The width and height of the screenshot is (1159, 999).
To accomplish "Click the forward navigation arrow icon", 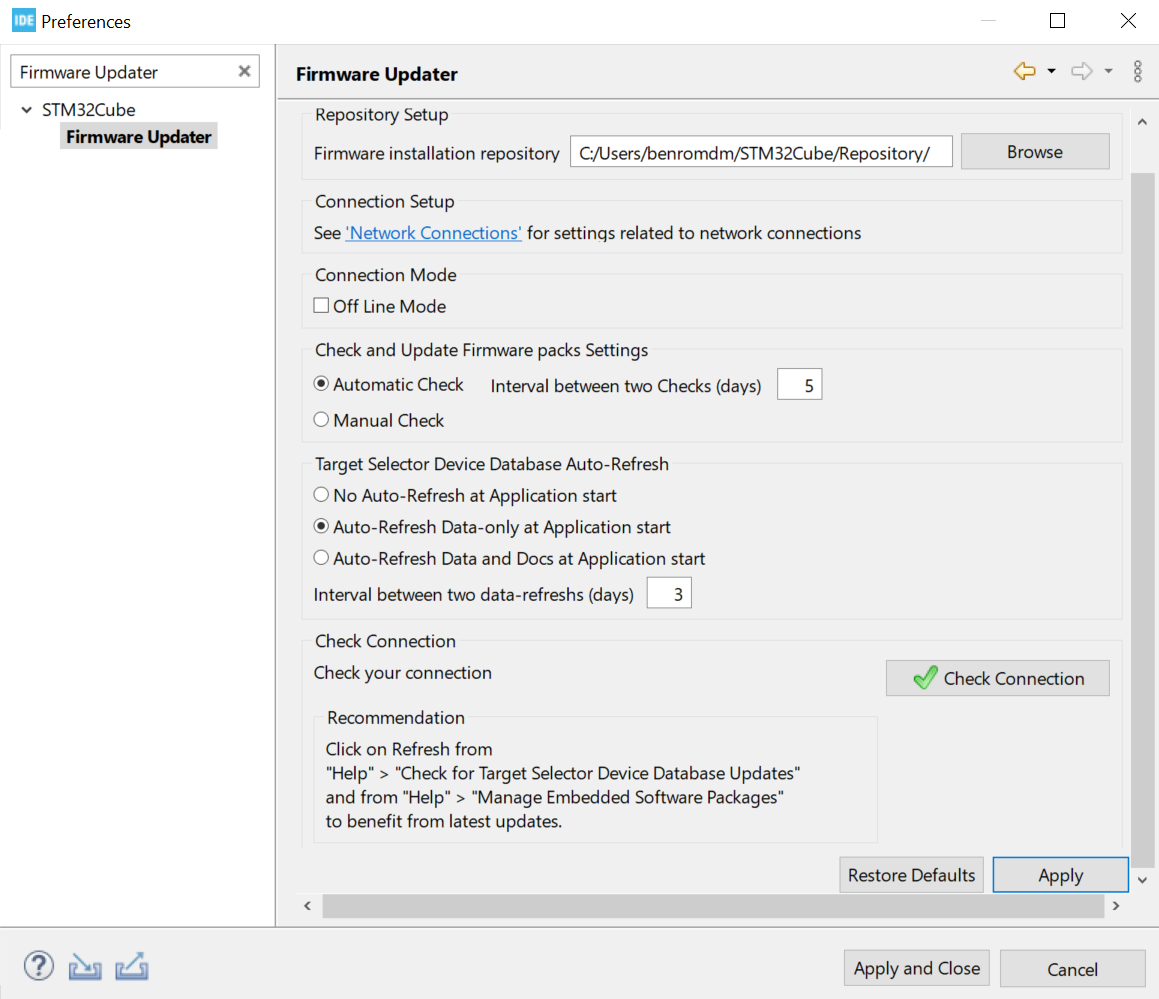I will tap(1081, 71).
